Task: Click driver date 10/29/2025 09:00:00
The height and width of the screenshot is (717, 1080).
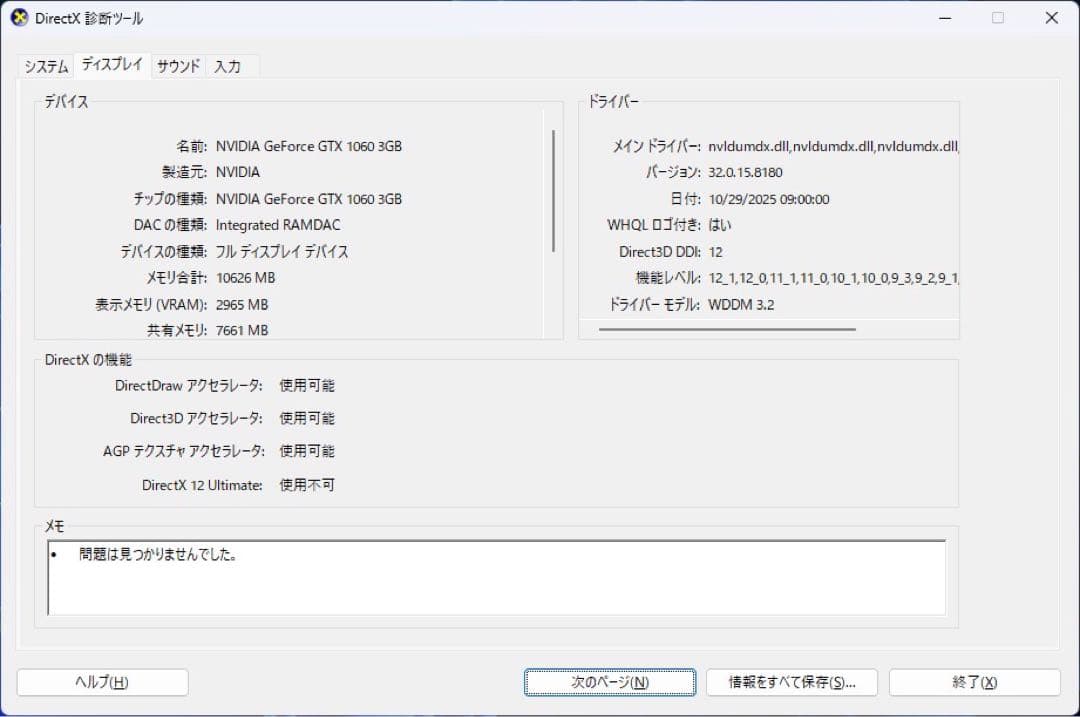Action: tap(769, 199)
